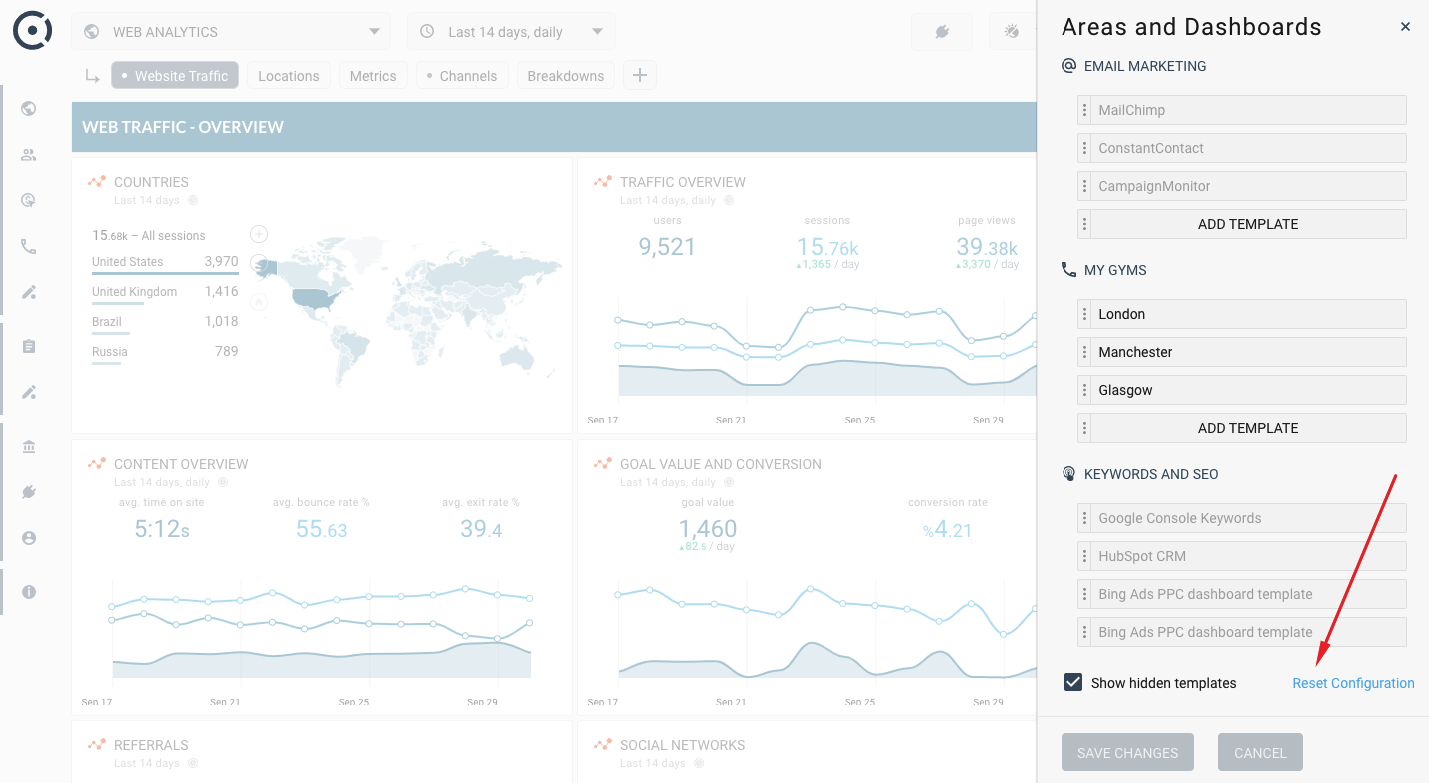Click the United States country row

coord(165,262)
